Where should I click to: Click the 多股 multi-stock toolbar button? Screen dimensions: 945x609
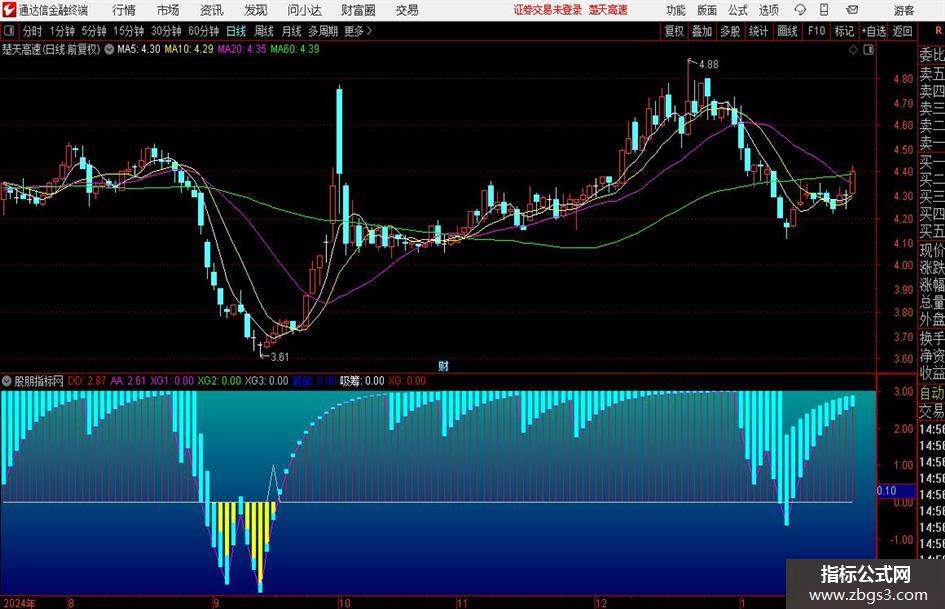pyautogui.click(x=730, y=31)
